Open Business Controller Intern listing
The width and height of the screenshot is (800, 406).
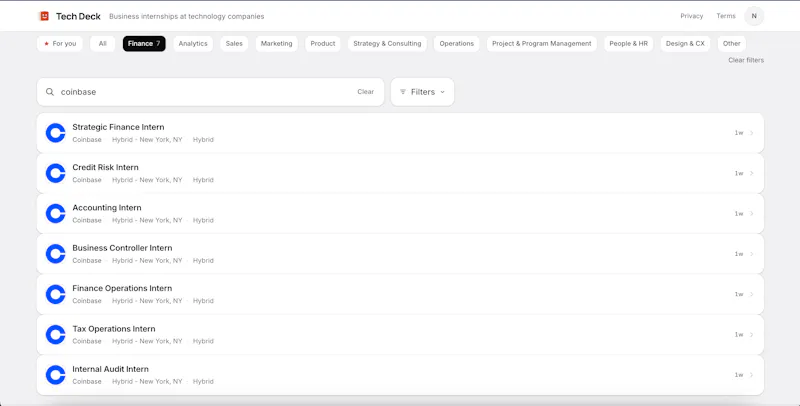pos(400,254)
